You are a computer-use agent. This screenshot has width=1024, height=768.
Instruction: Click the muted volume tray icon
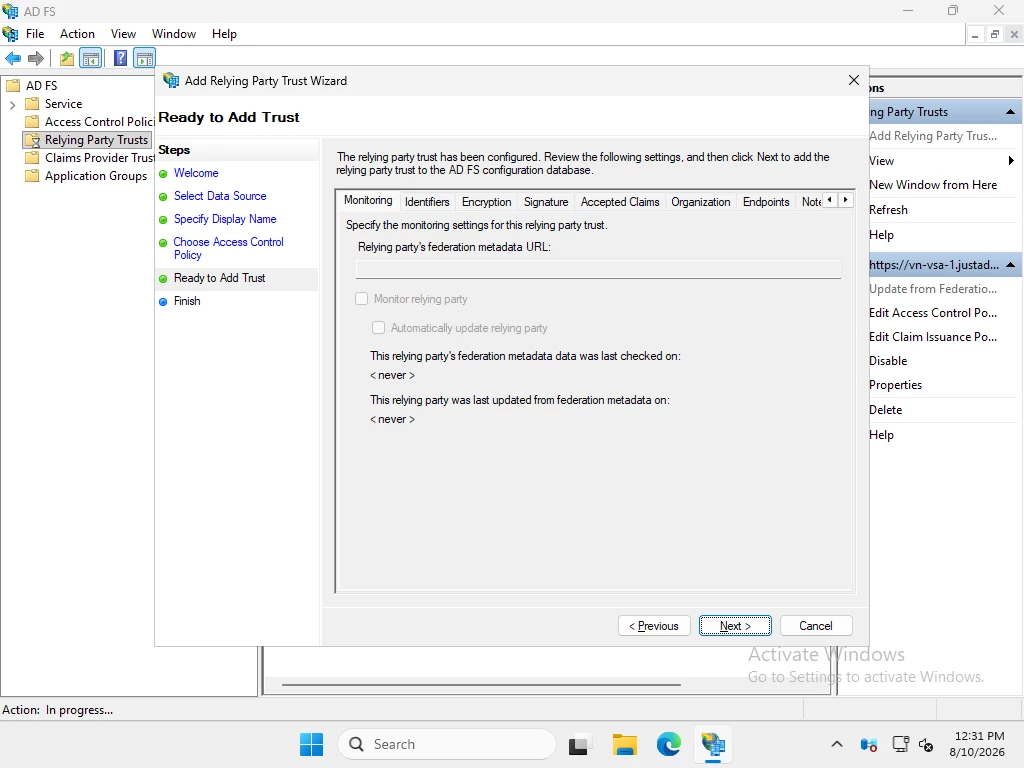[x=926, y=744]
